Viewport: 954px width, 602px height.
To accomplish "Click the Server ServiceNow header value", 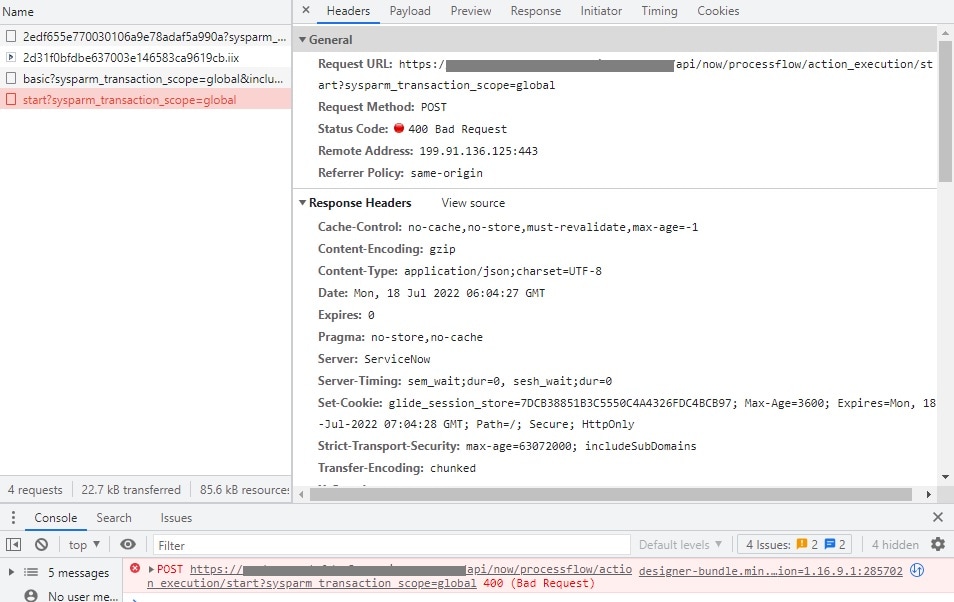I will 397,359.
